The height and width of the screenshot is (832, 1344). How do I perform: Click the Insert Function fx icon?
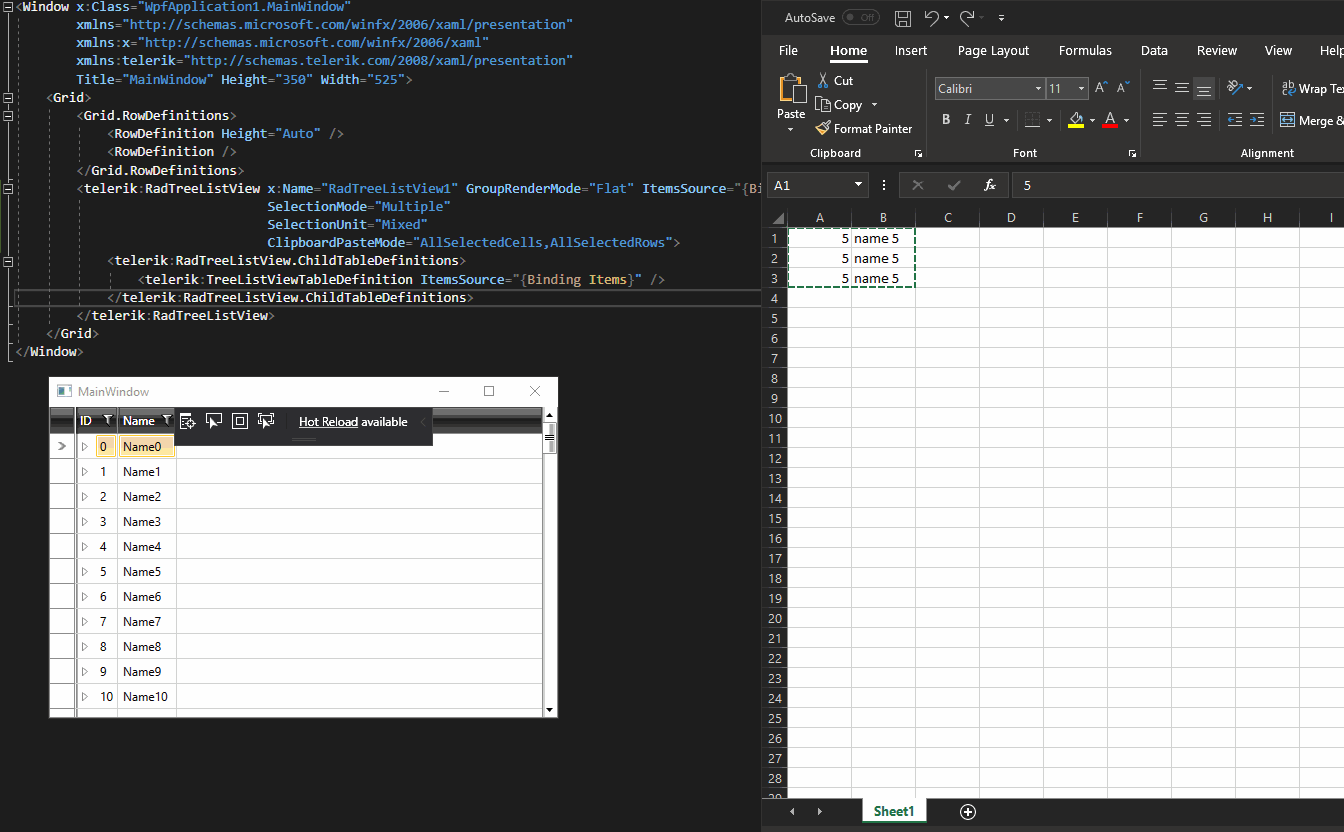989,185
